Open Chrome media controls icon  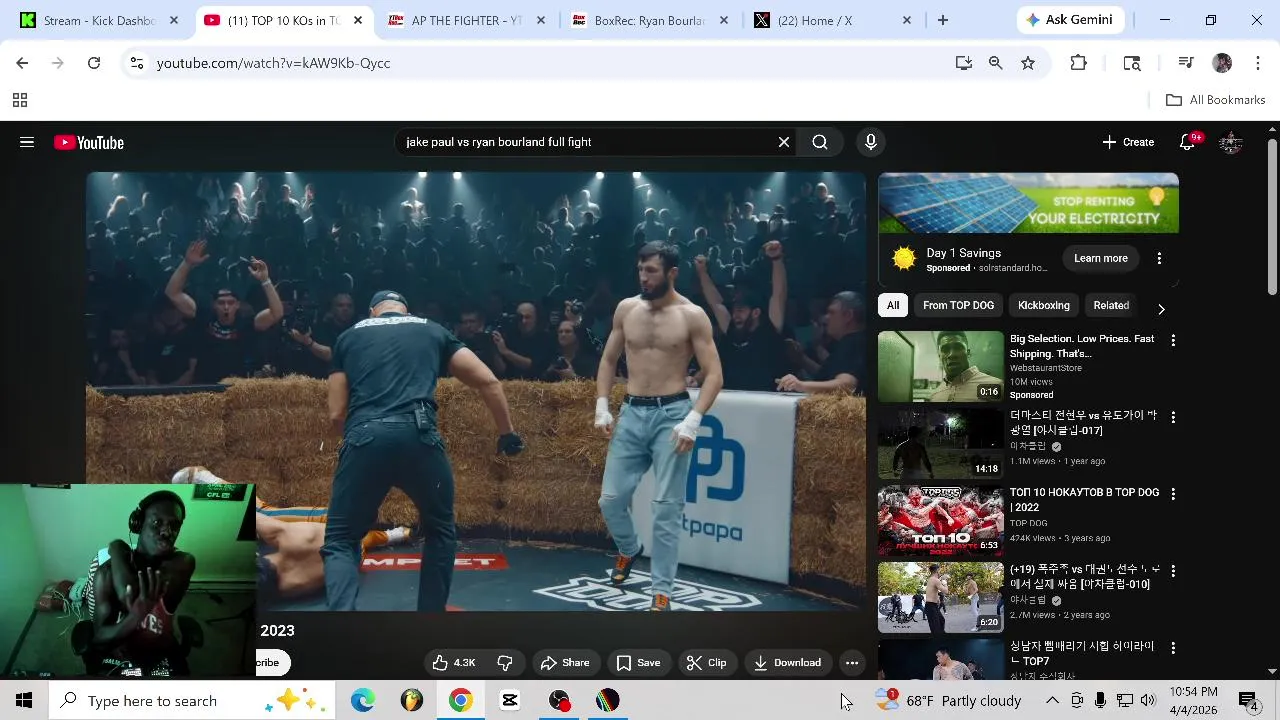1186,63
